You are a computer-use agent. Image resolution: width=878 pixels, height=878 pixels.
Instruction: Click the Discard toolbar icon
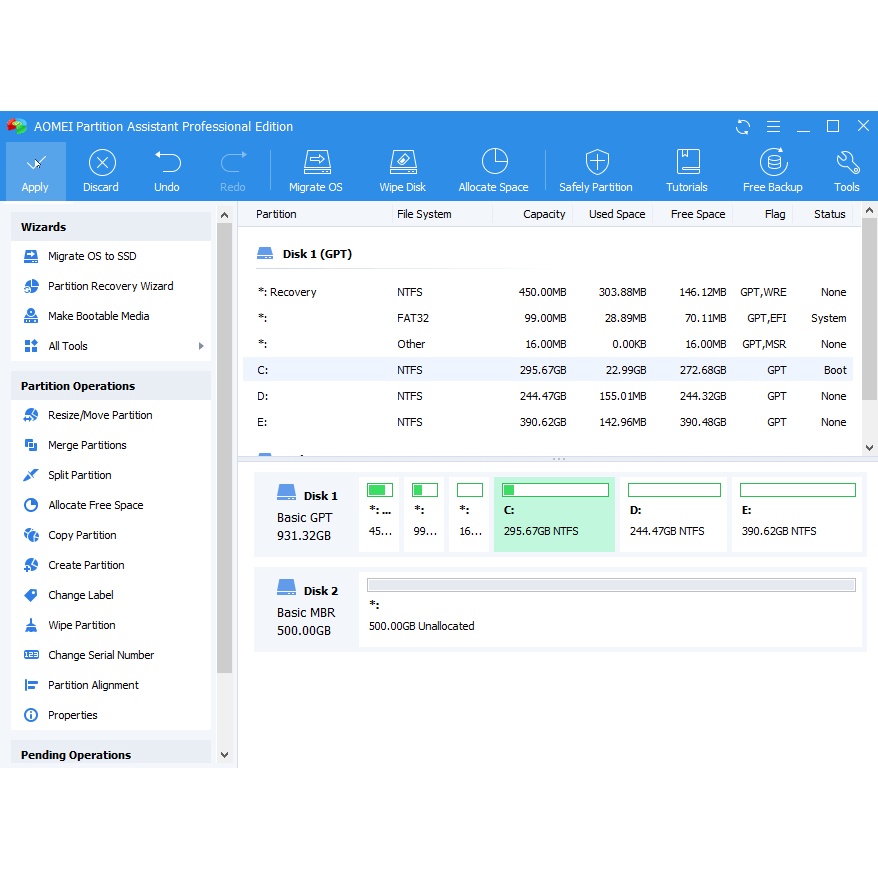pos(102,163)
